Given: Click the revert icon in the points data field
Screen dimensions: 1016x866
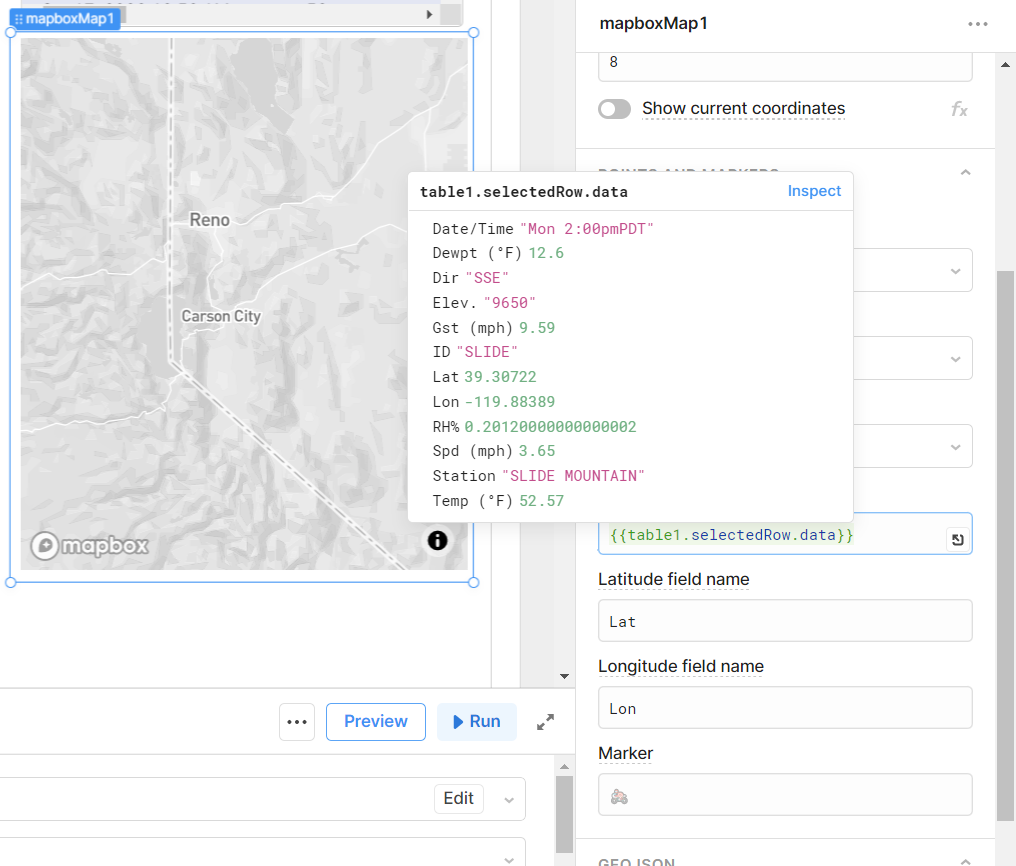Looking at the screenshot, I should [957, 537].
